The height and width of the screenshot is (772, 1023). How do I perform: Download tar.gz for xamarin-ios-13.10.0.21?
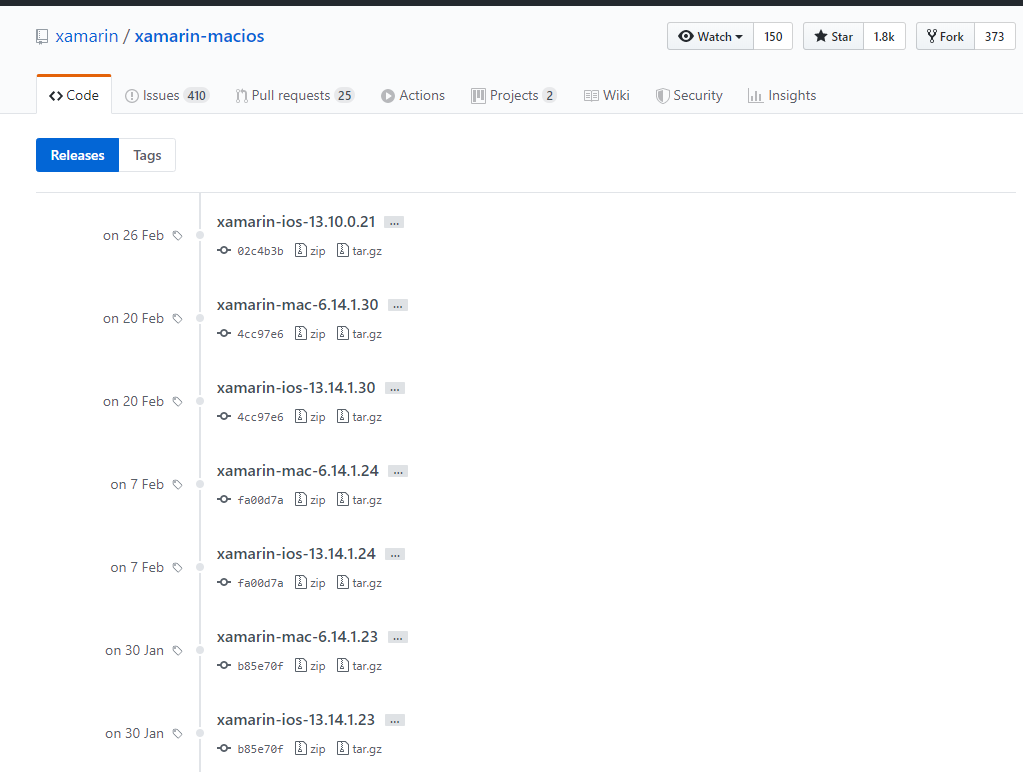tap(359, 251)
